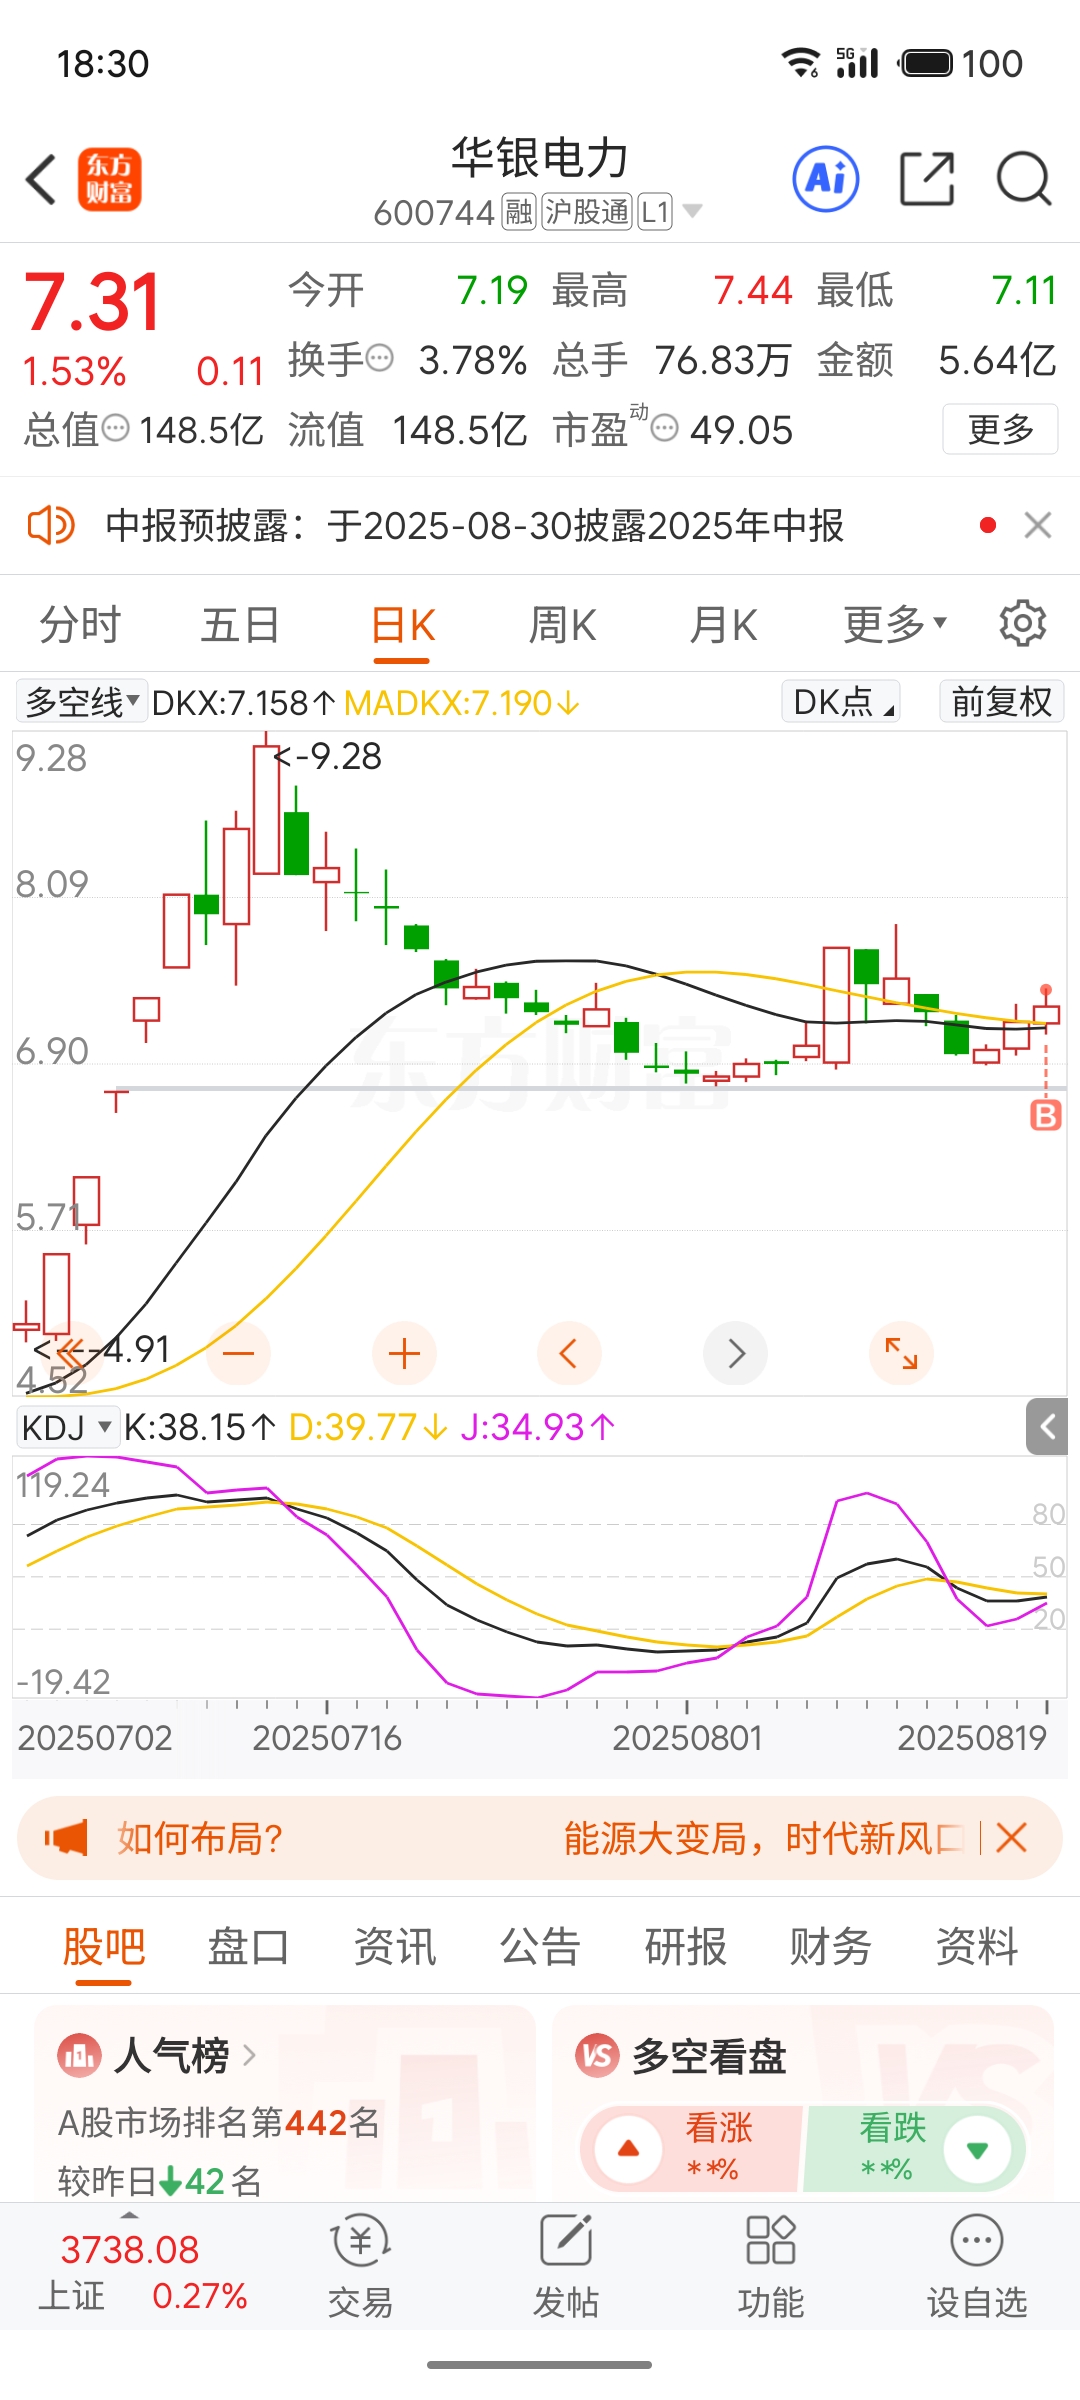The image size is (1080, 2400).
Task: Open 股吧 tab
Action: click(104, 1947)
